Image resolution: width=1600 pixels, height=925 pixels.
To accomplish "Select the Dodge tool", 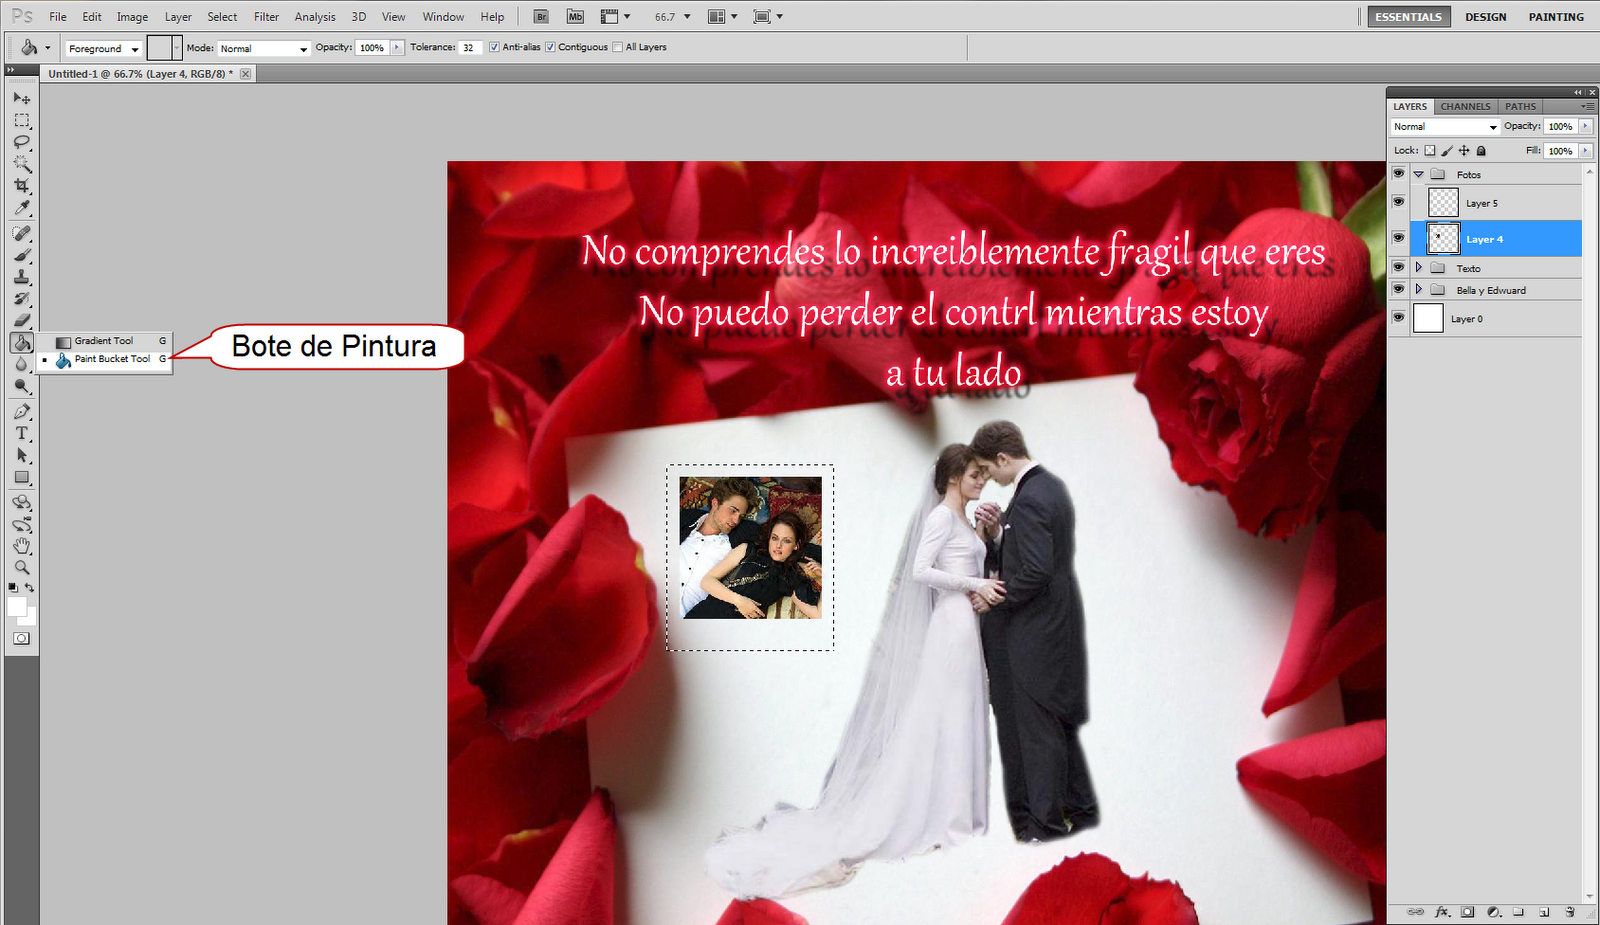I will 21,387.
